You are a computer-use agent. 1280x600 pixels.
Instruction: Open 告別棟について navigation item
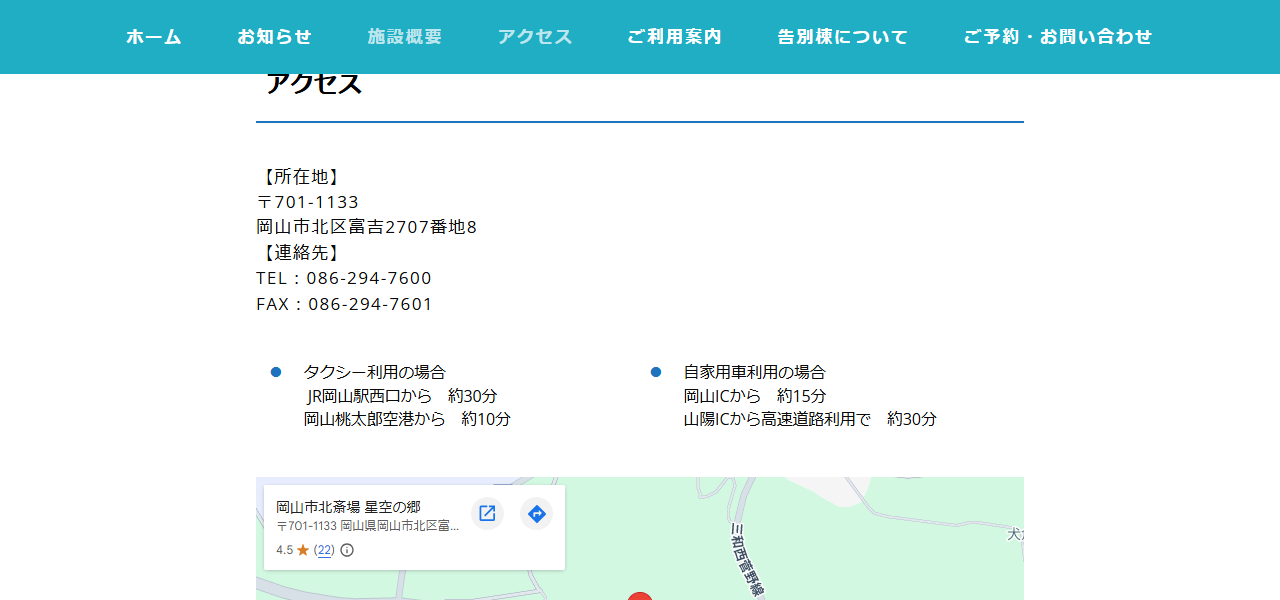[843, 37]
